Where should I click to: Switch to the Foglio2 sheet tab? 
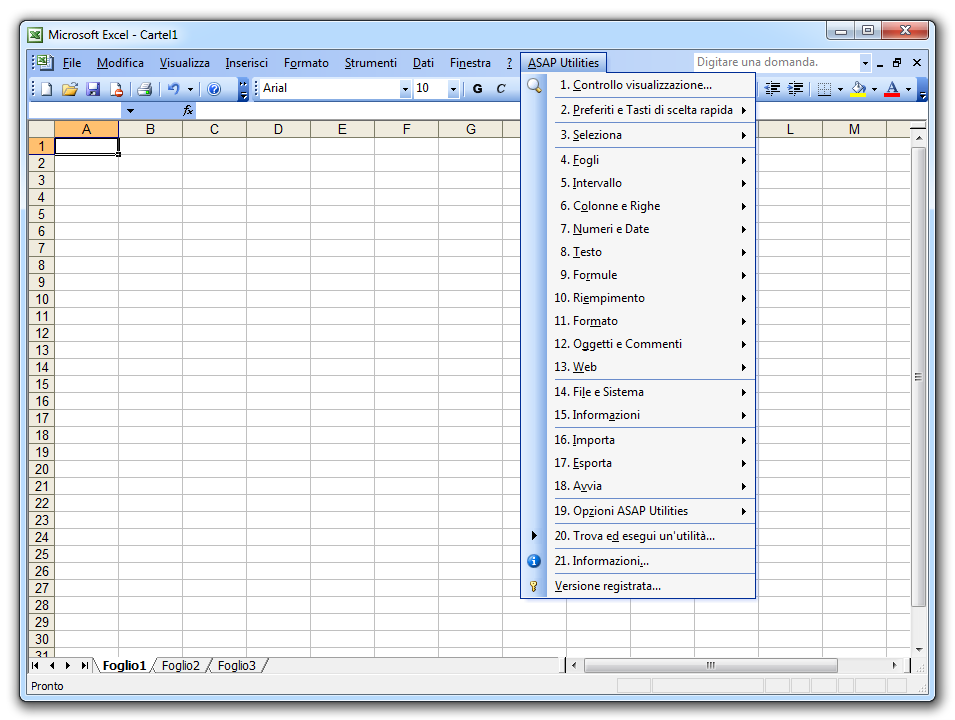tap(181, 665)
